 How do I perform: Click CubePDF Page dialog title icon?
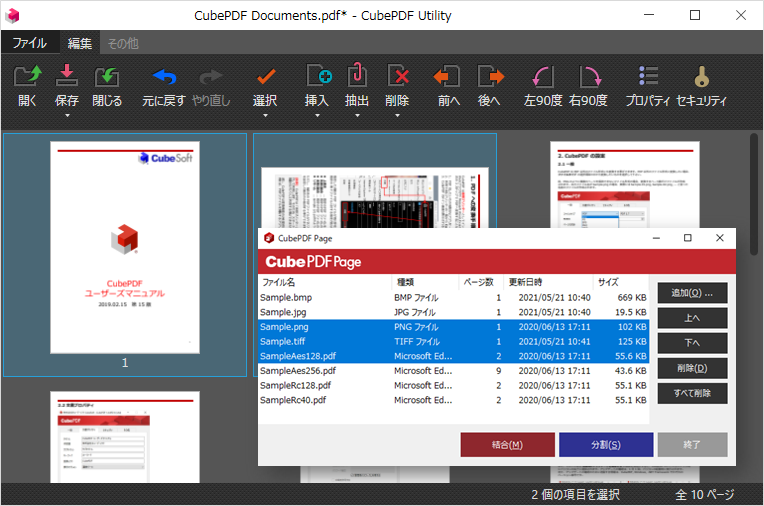269,238
